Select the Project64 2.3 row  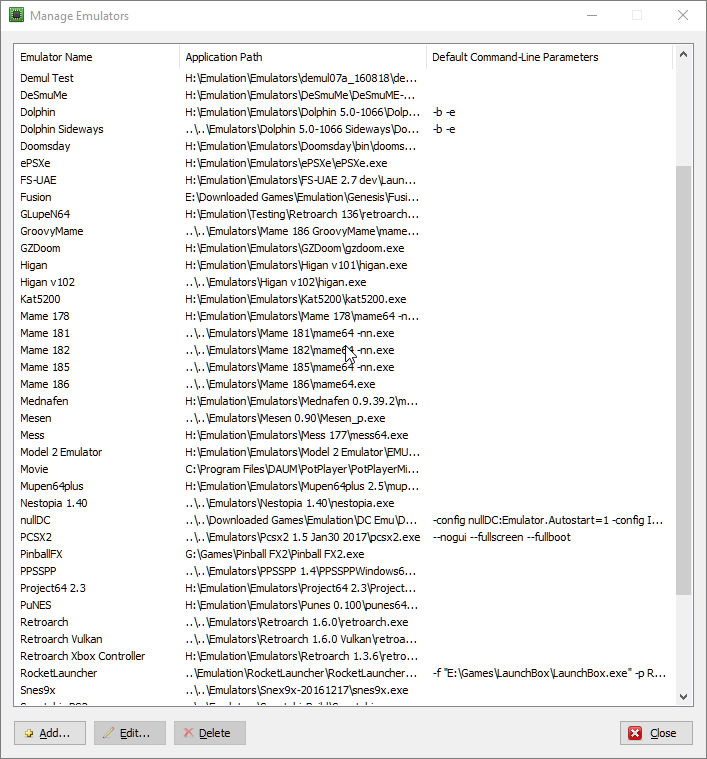point(344,588)
